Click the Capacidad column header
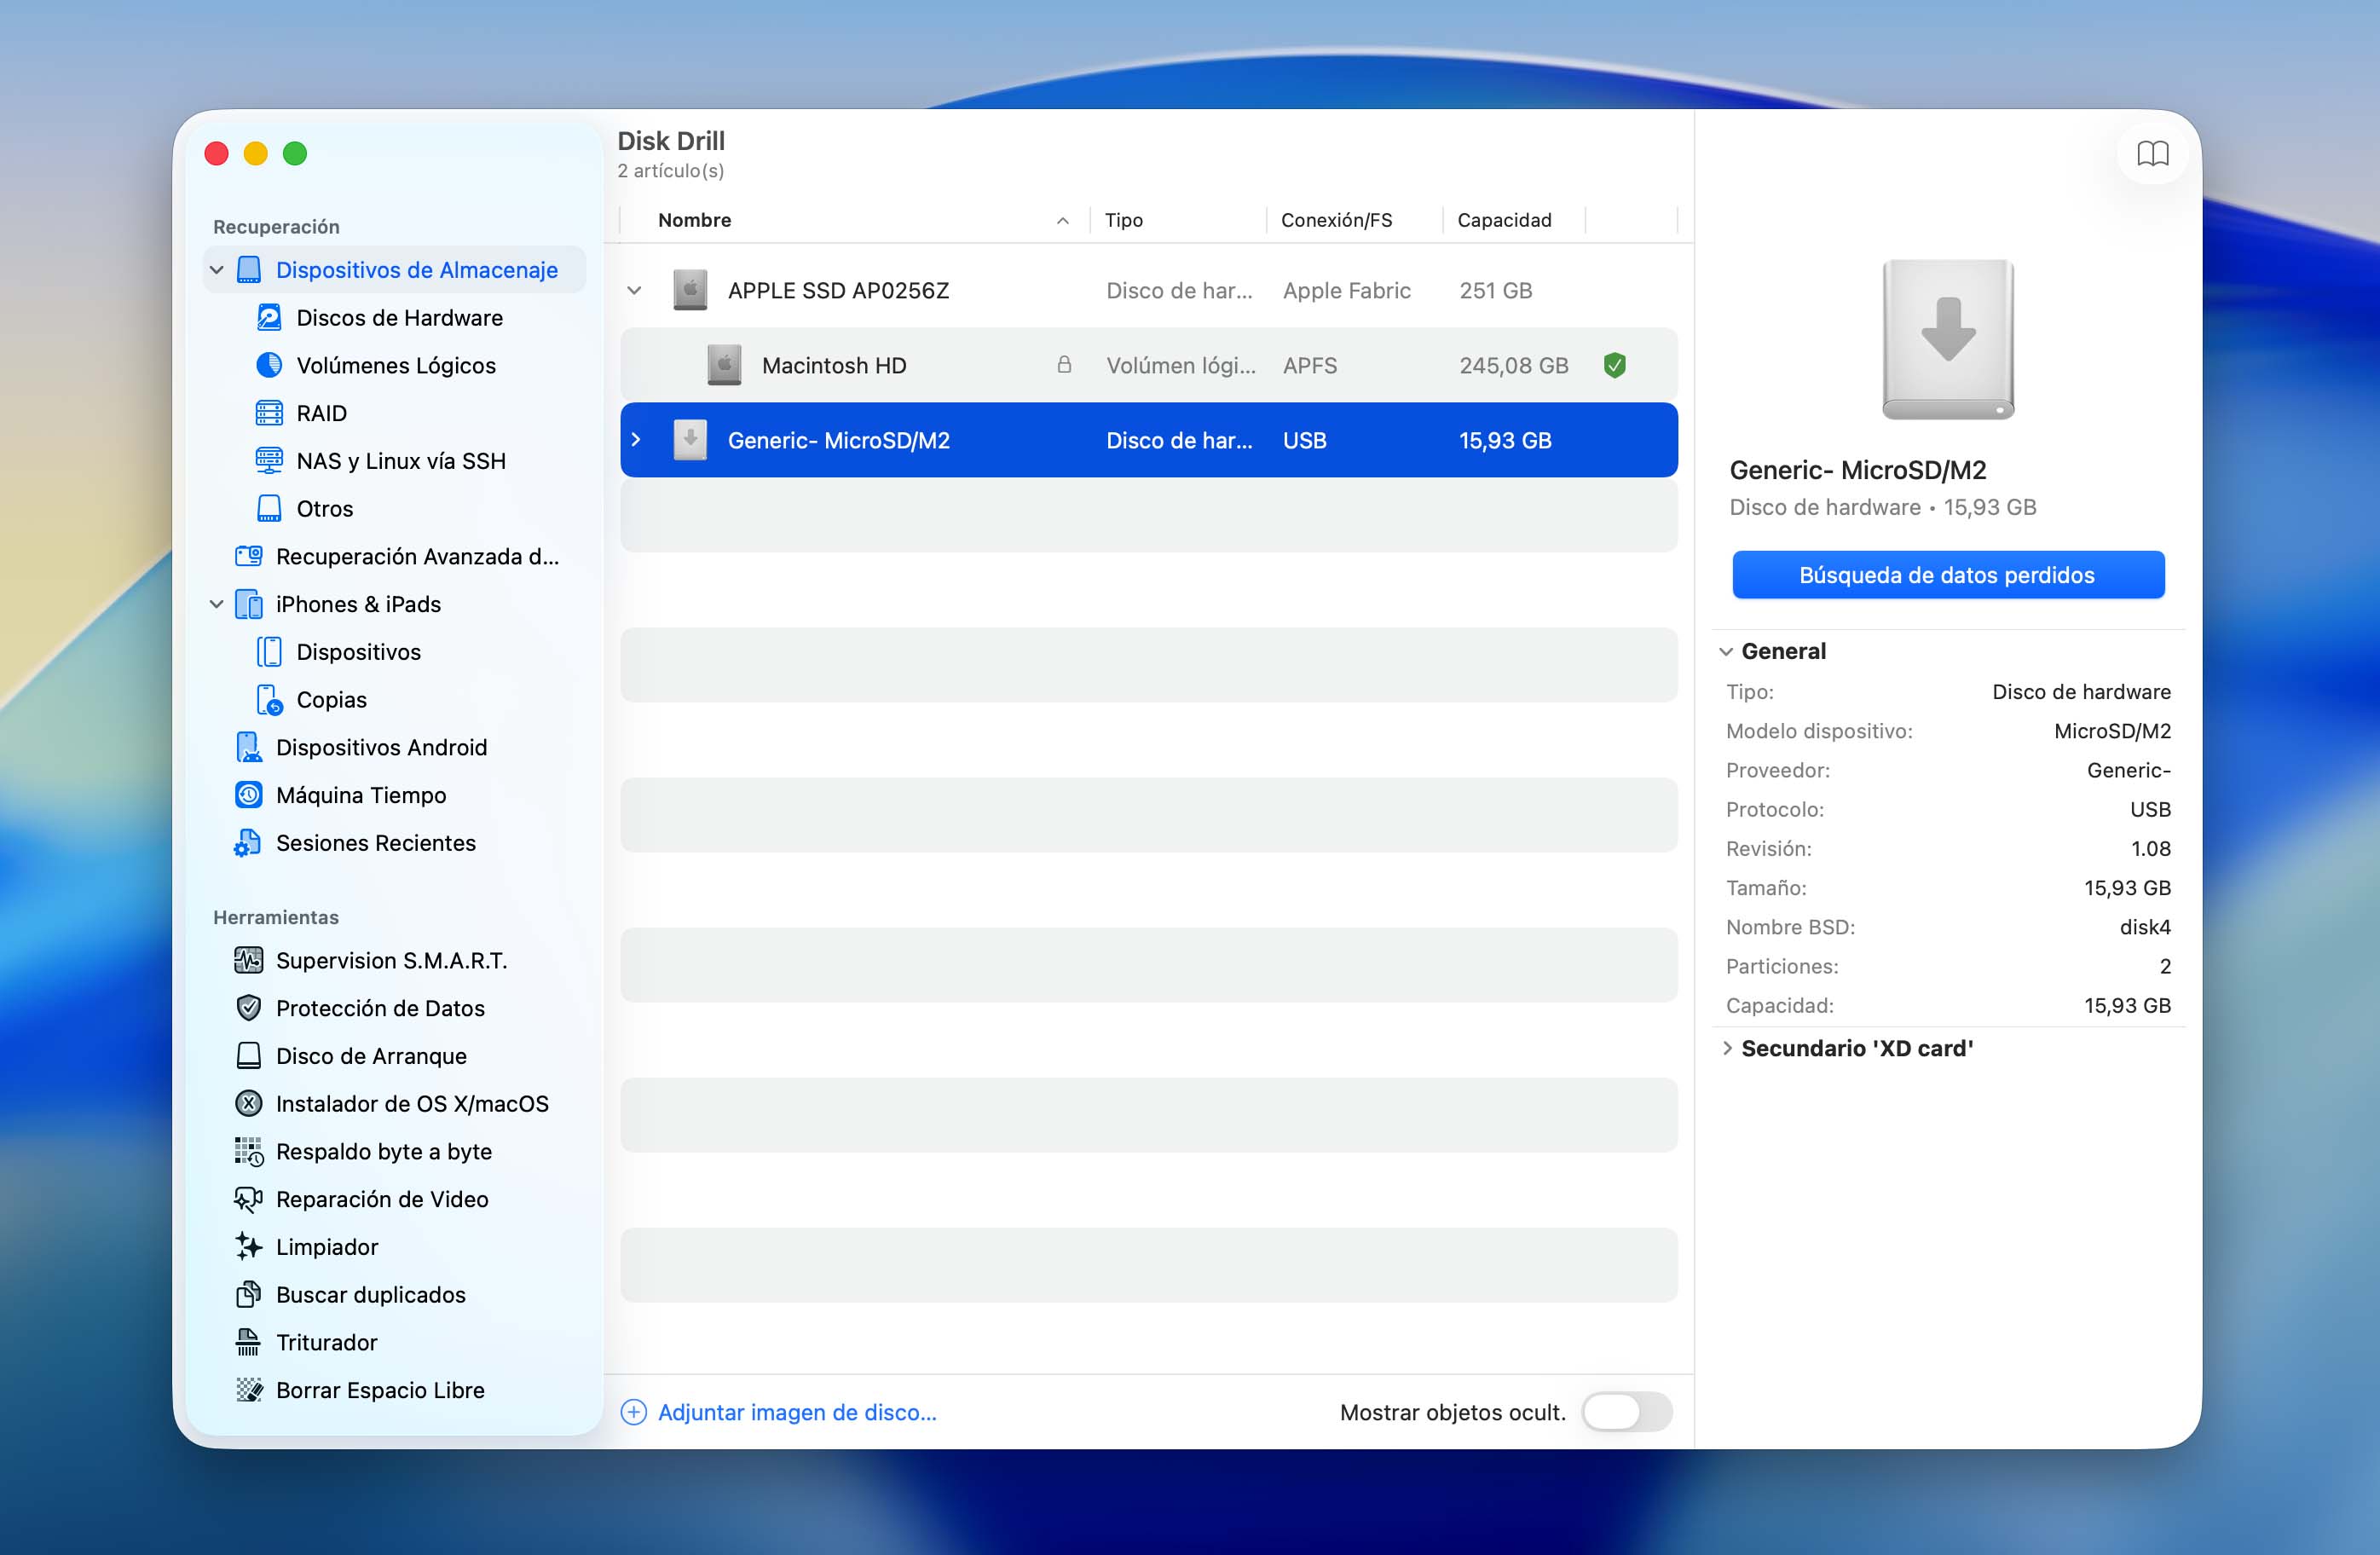The height and width of the screenshot is (1555, 2380). click(1513, 220)
